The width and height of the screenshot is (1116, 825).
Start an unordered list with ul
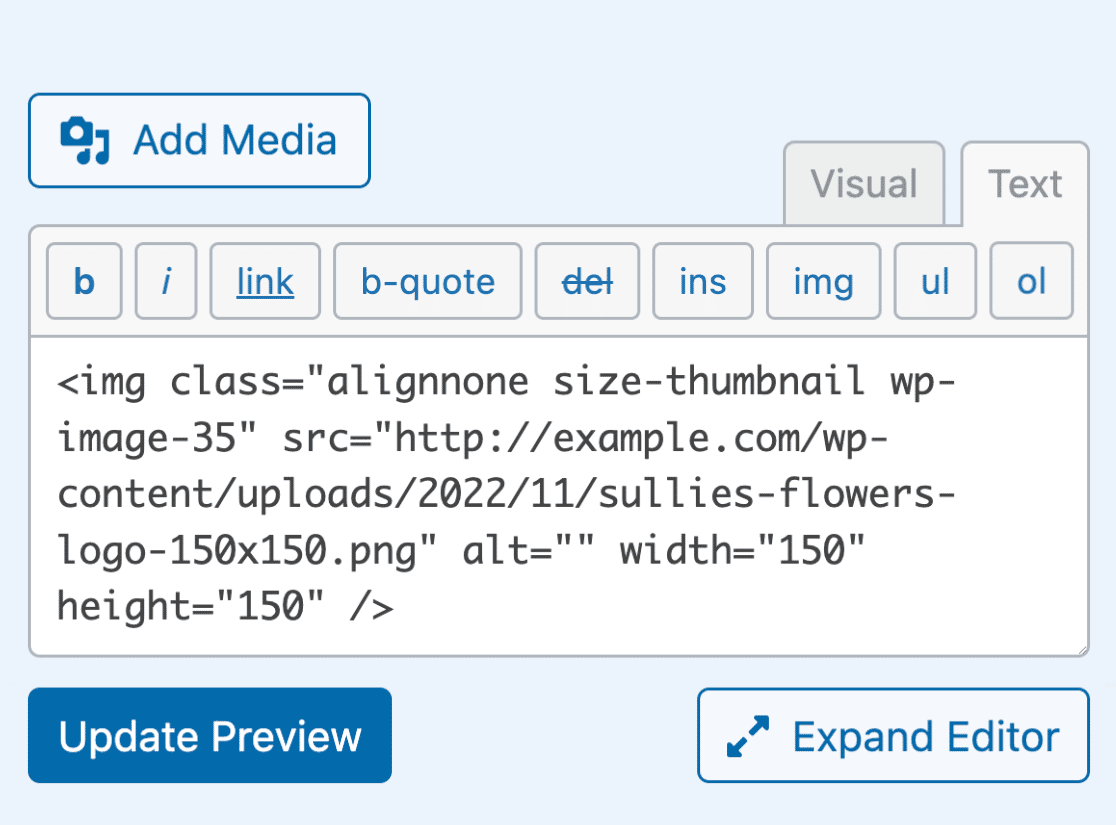click(935, 282)
